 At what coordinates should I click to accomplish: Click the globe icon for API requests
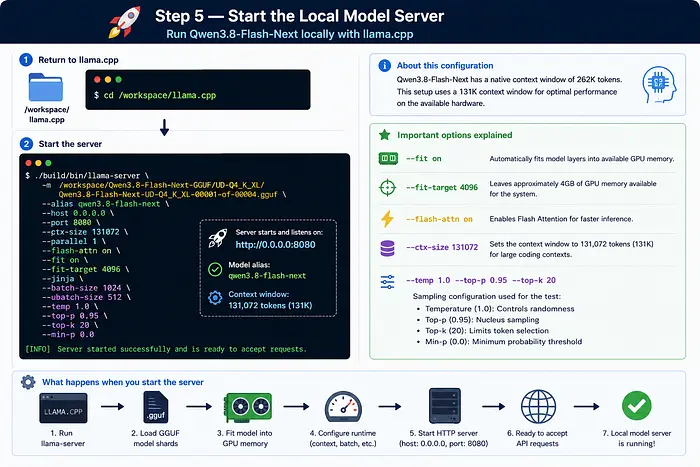(538, 407)
